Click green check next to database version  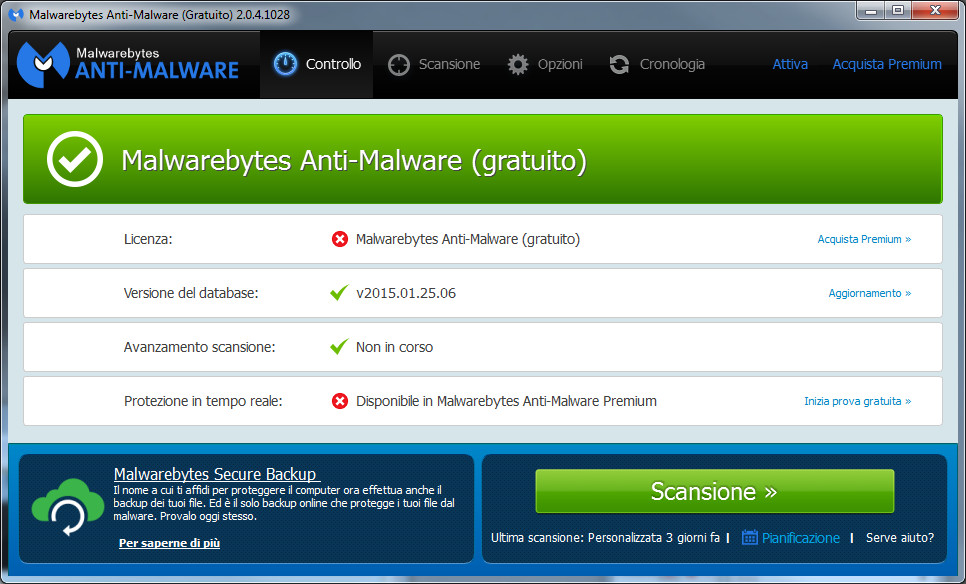(x=339, y=293)
